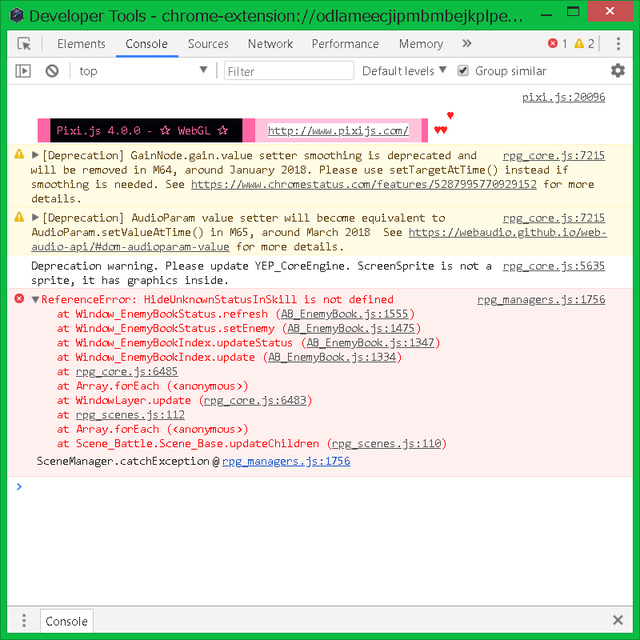Click warning triangle icon beside AudioParam message

click(x=19, y=217)
